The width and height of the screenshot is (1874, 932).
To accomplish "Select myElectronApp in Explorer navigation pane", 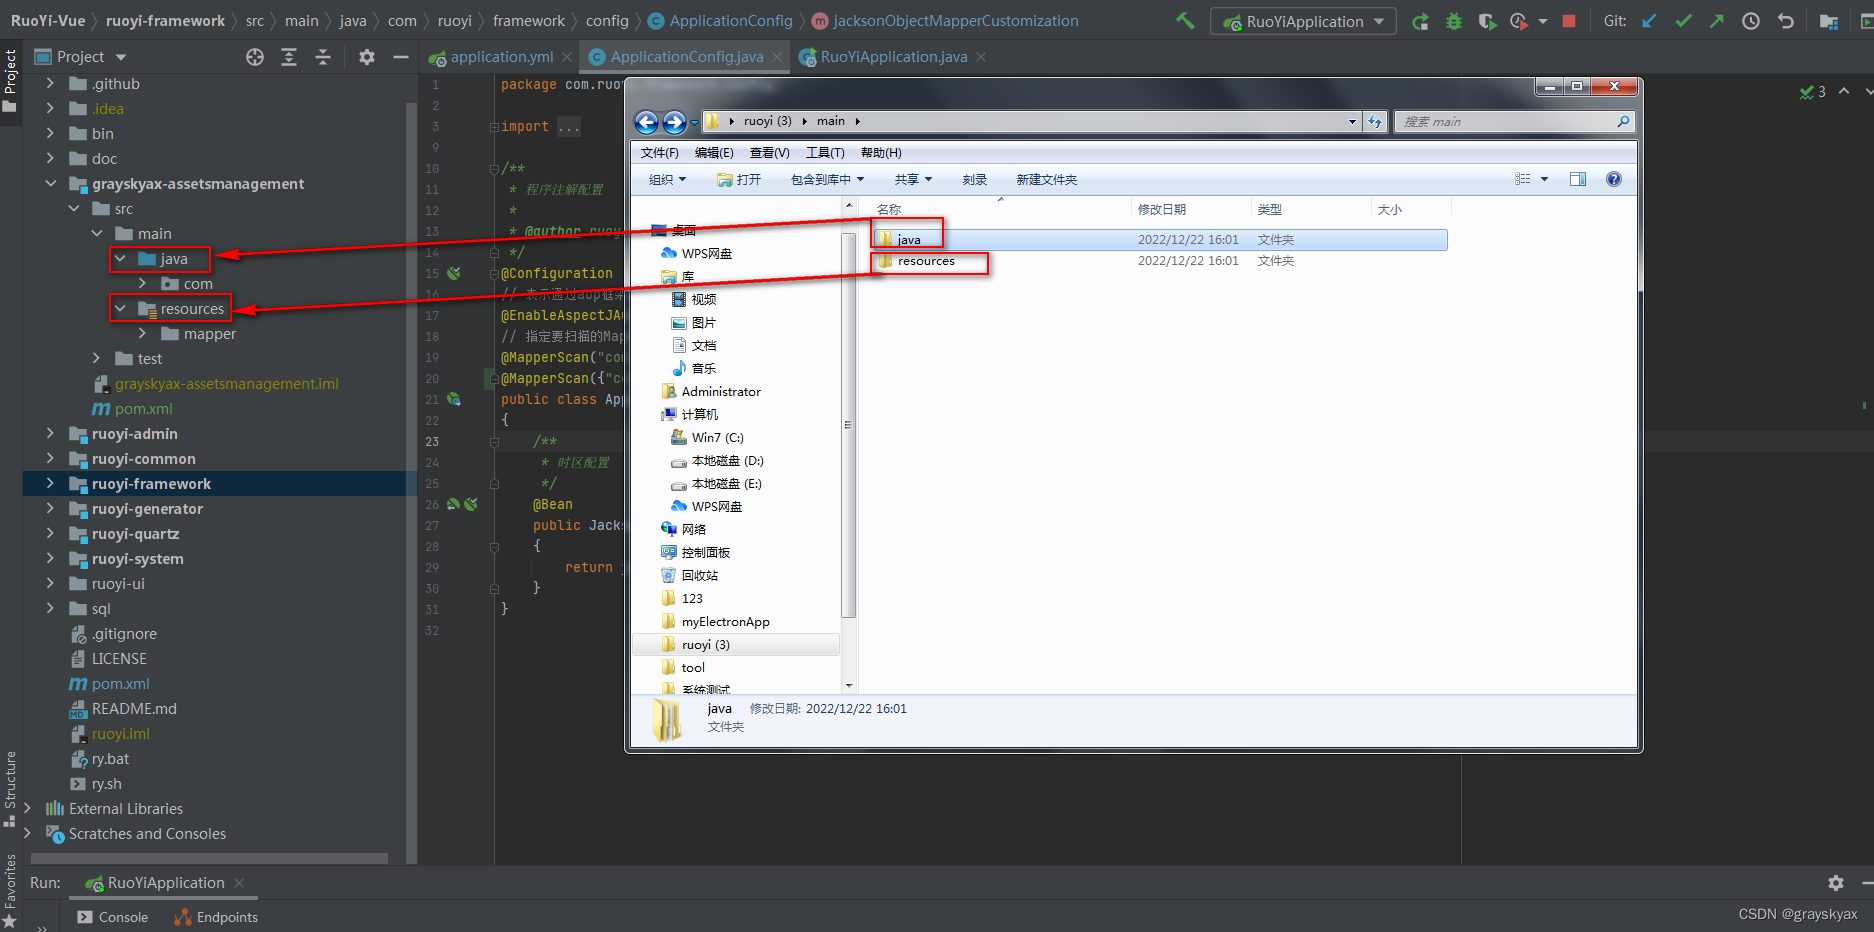I will pos(725,621).
